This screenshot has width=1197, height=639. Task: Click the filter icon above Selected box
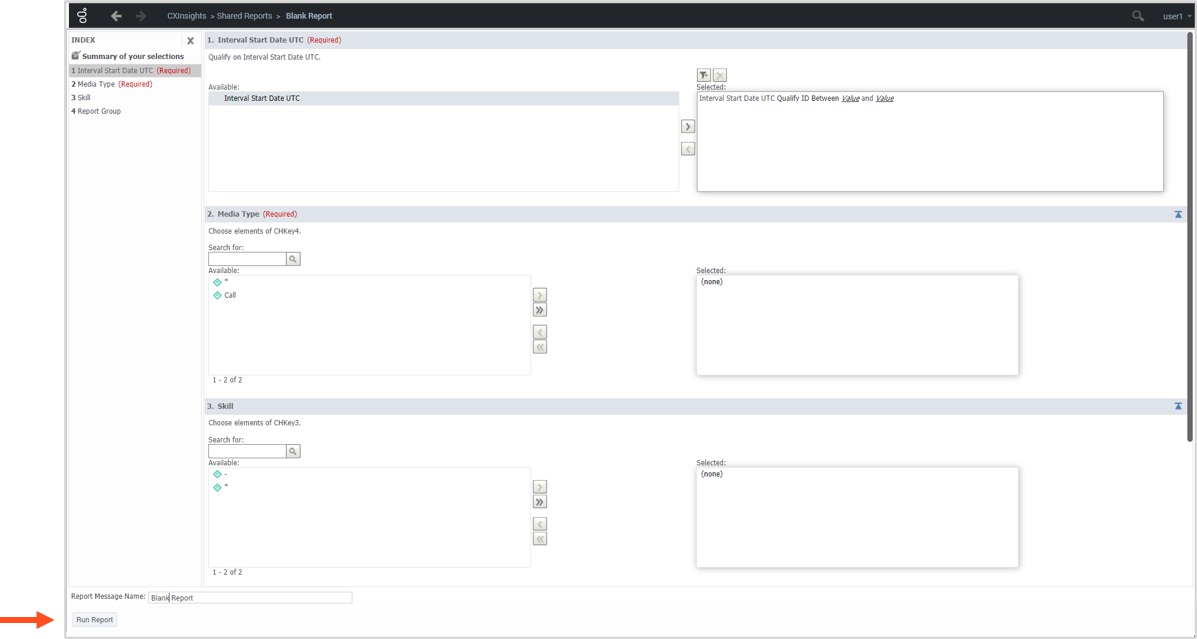704,75
